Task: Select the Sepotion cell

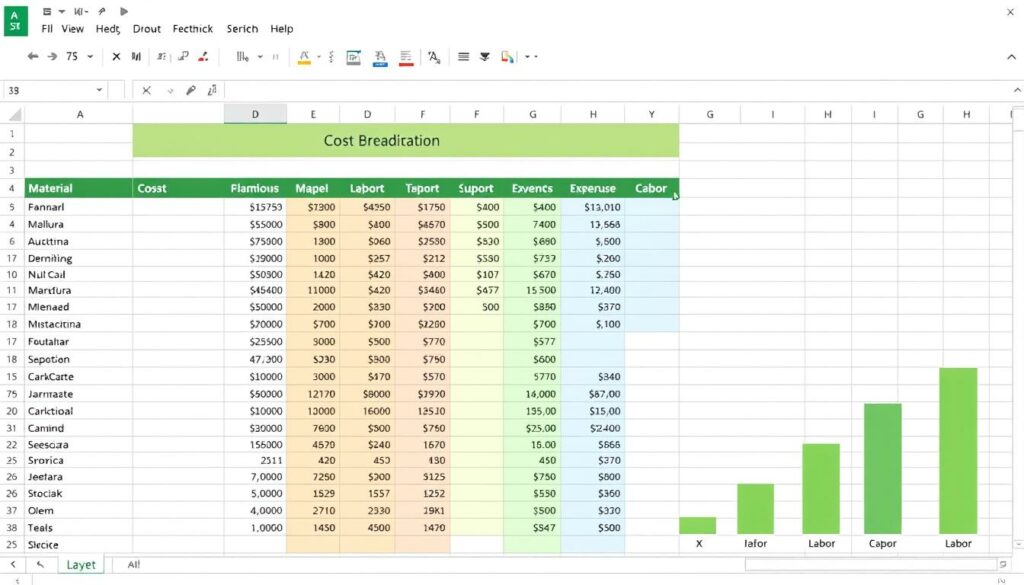Action: pyautogui.click(x=78, y=359)
